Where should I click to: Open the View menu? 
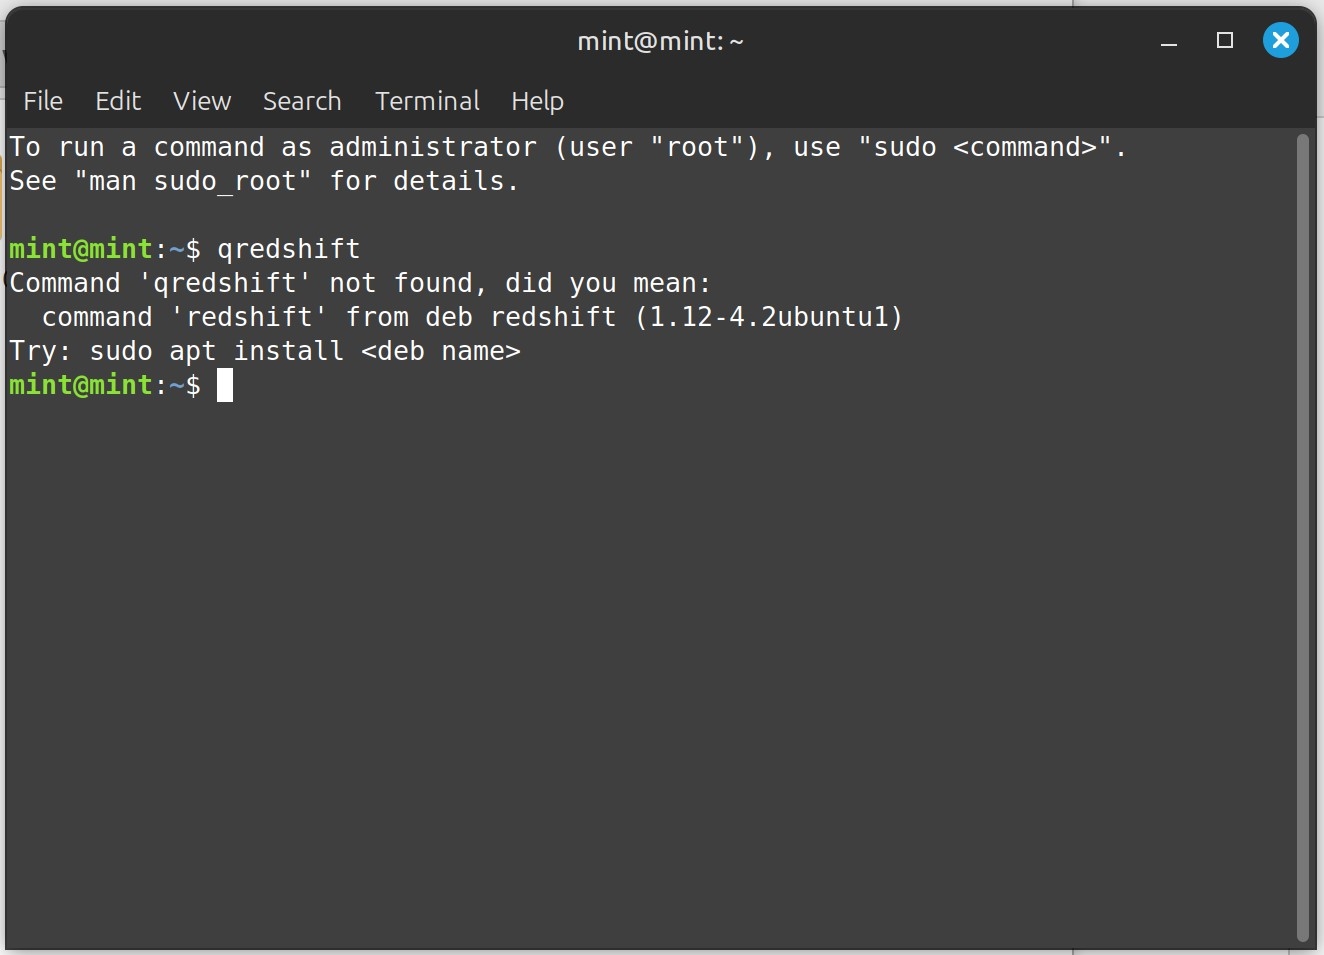tap(202, 101)
